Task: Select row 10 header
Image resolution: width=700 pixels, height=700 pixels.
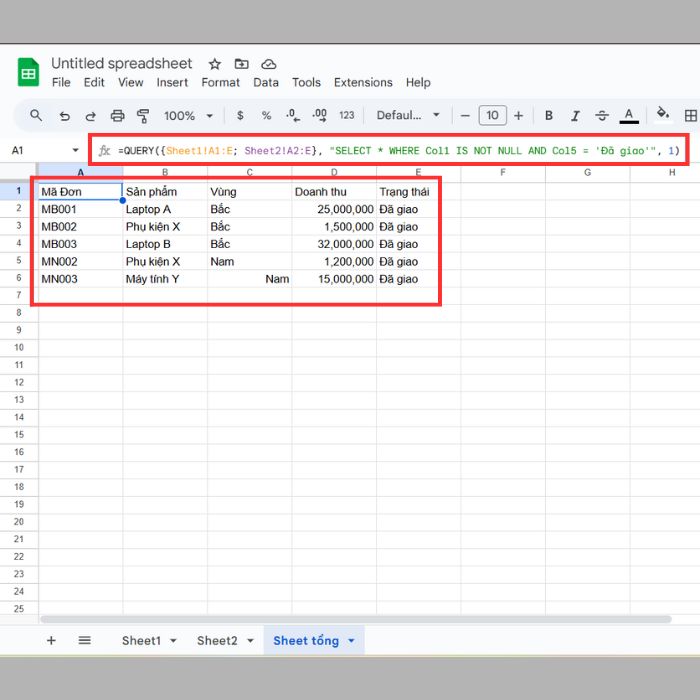Action: pos(19,347)
